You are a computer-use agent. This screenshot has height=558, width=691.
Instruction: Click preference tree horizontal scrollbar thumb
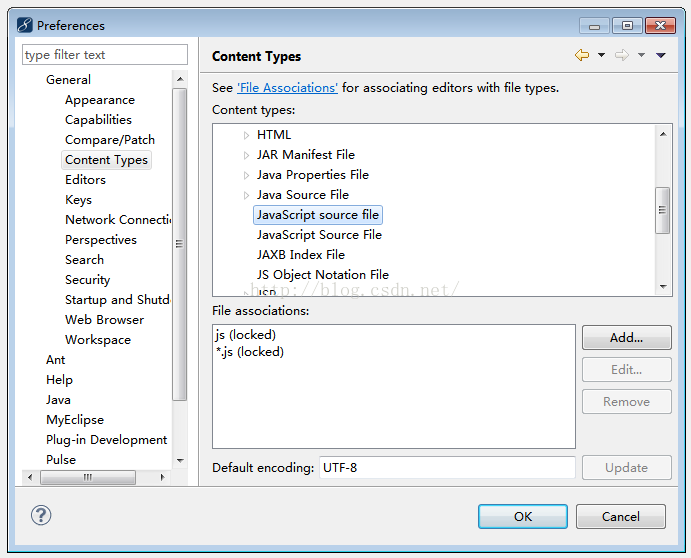[88, 477]
